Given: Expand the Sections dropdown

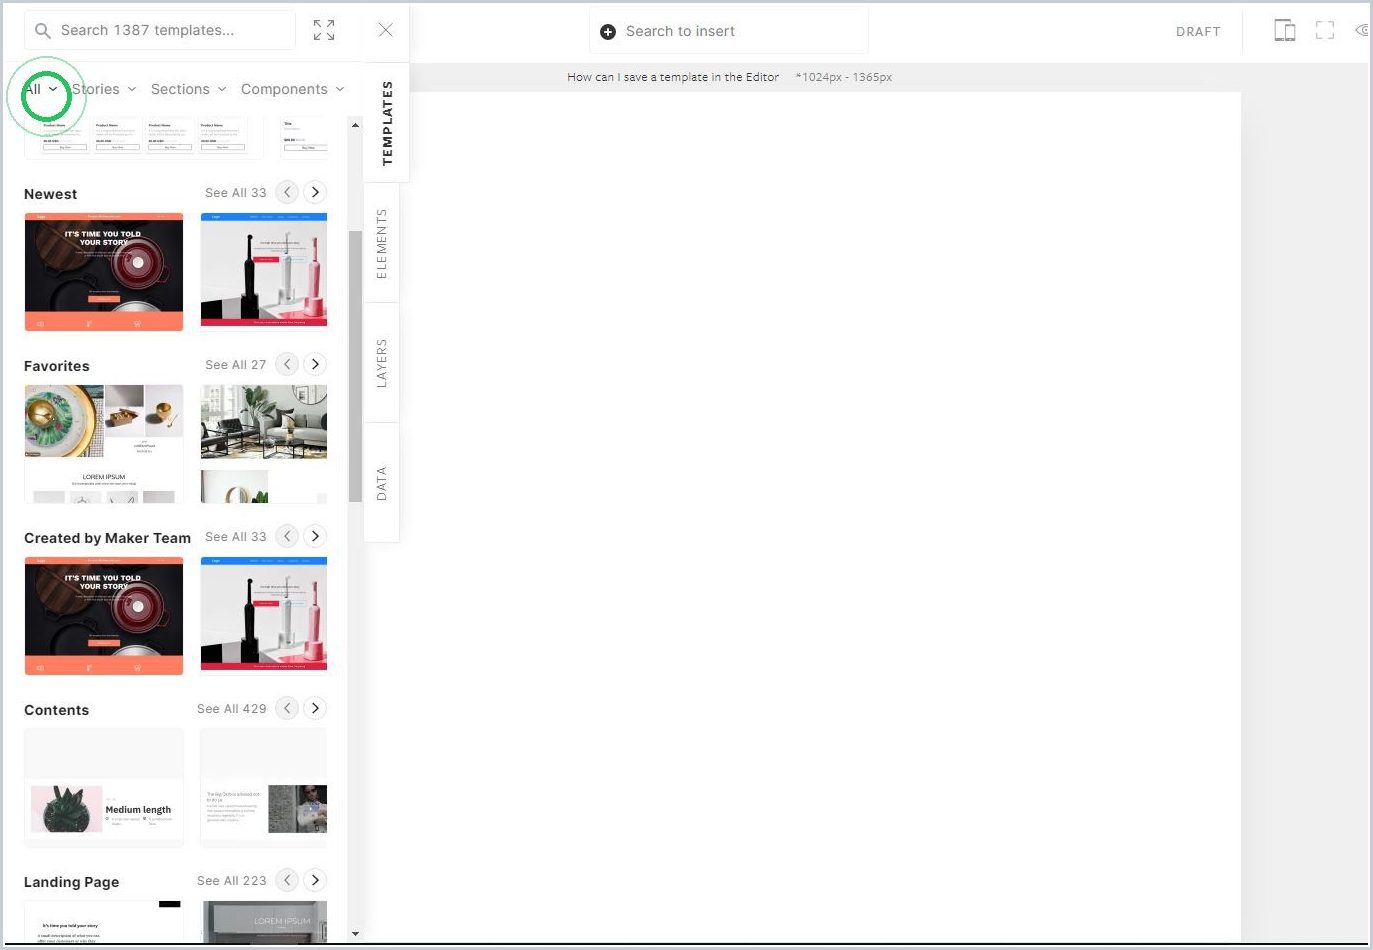Looking at the screenshot, I should point(189,89).
